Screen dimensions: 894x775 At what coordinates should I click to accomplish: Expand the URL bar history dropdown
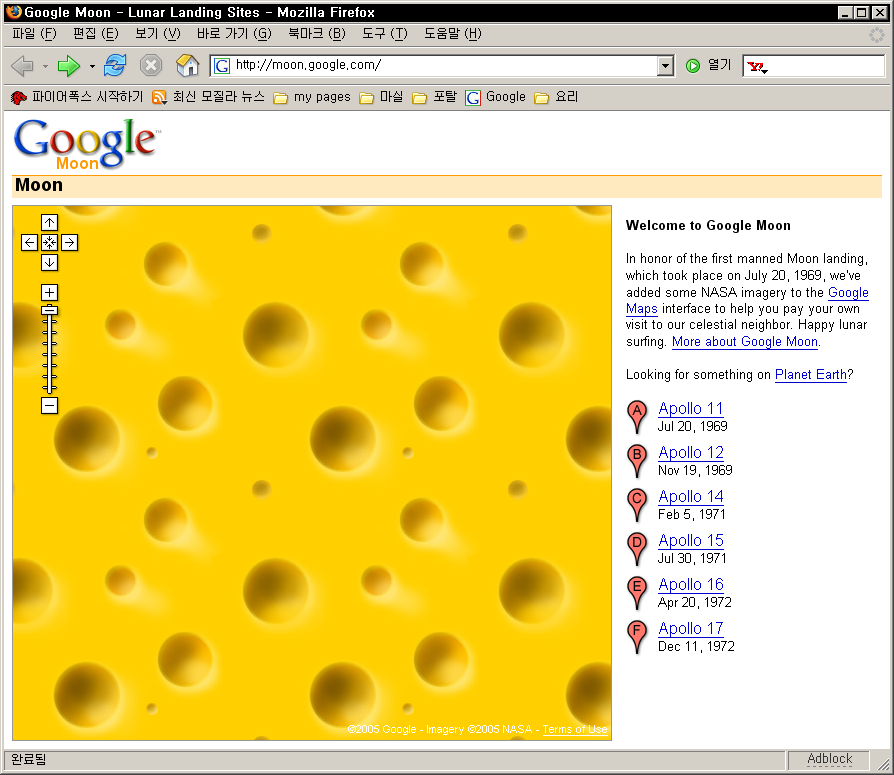pos(665,66)
